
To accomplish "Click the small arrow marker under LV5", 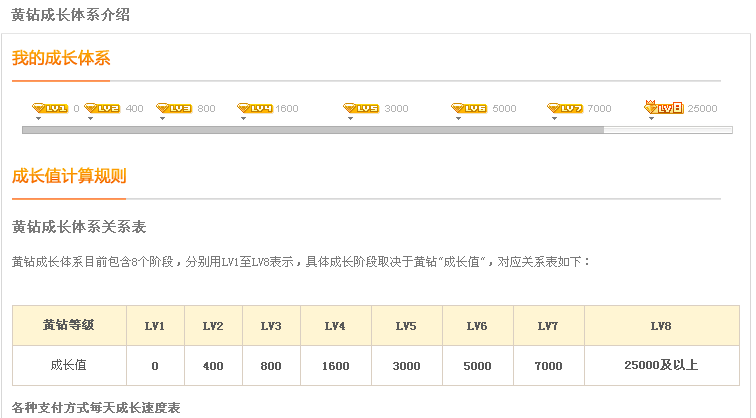I will pyautogui.click(x=350, y=119).
